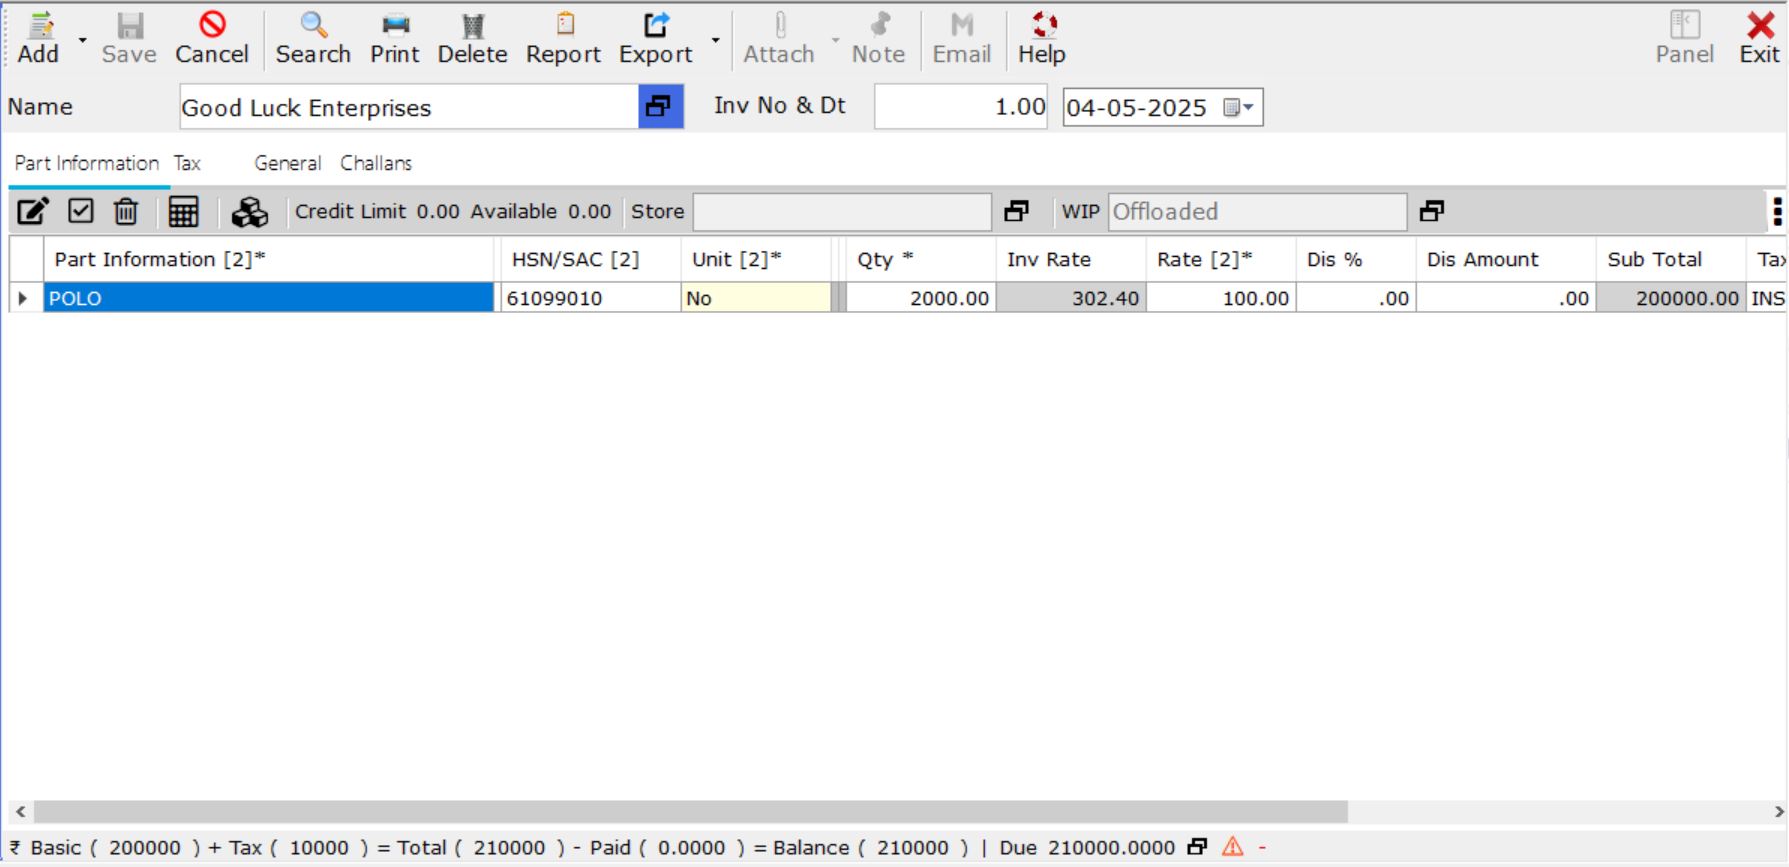Click the Help lifebuoy icon
The width and height of the screenshot is (1789, 867).
click(x=1042, y=26)
